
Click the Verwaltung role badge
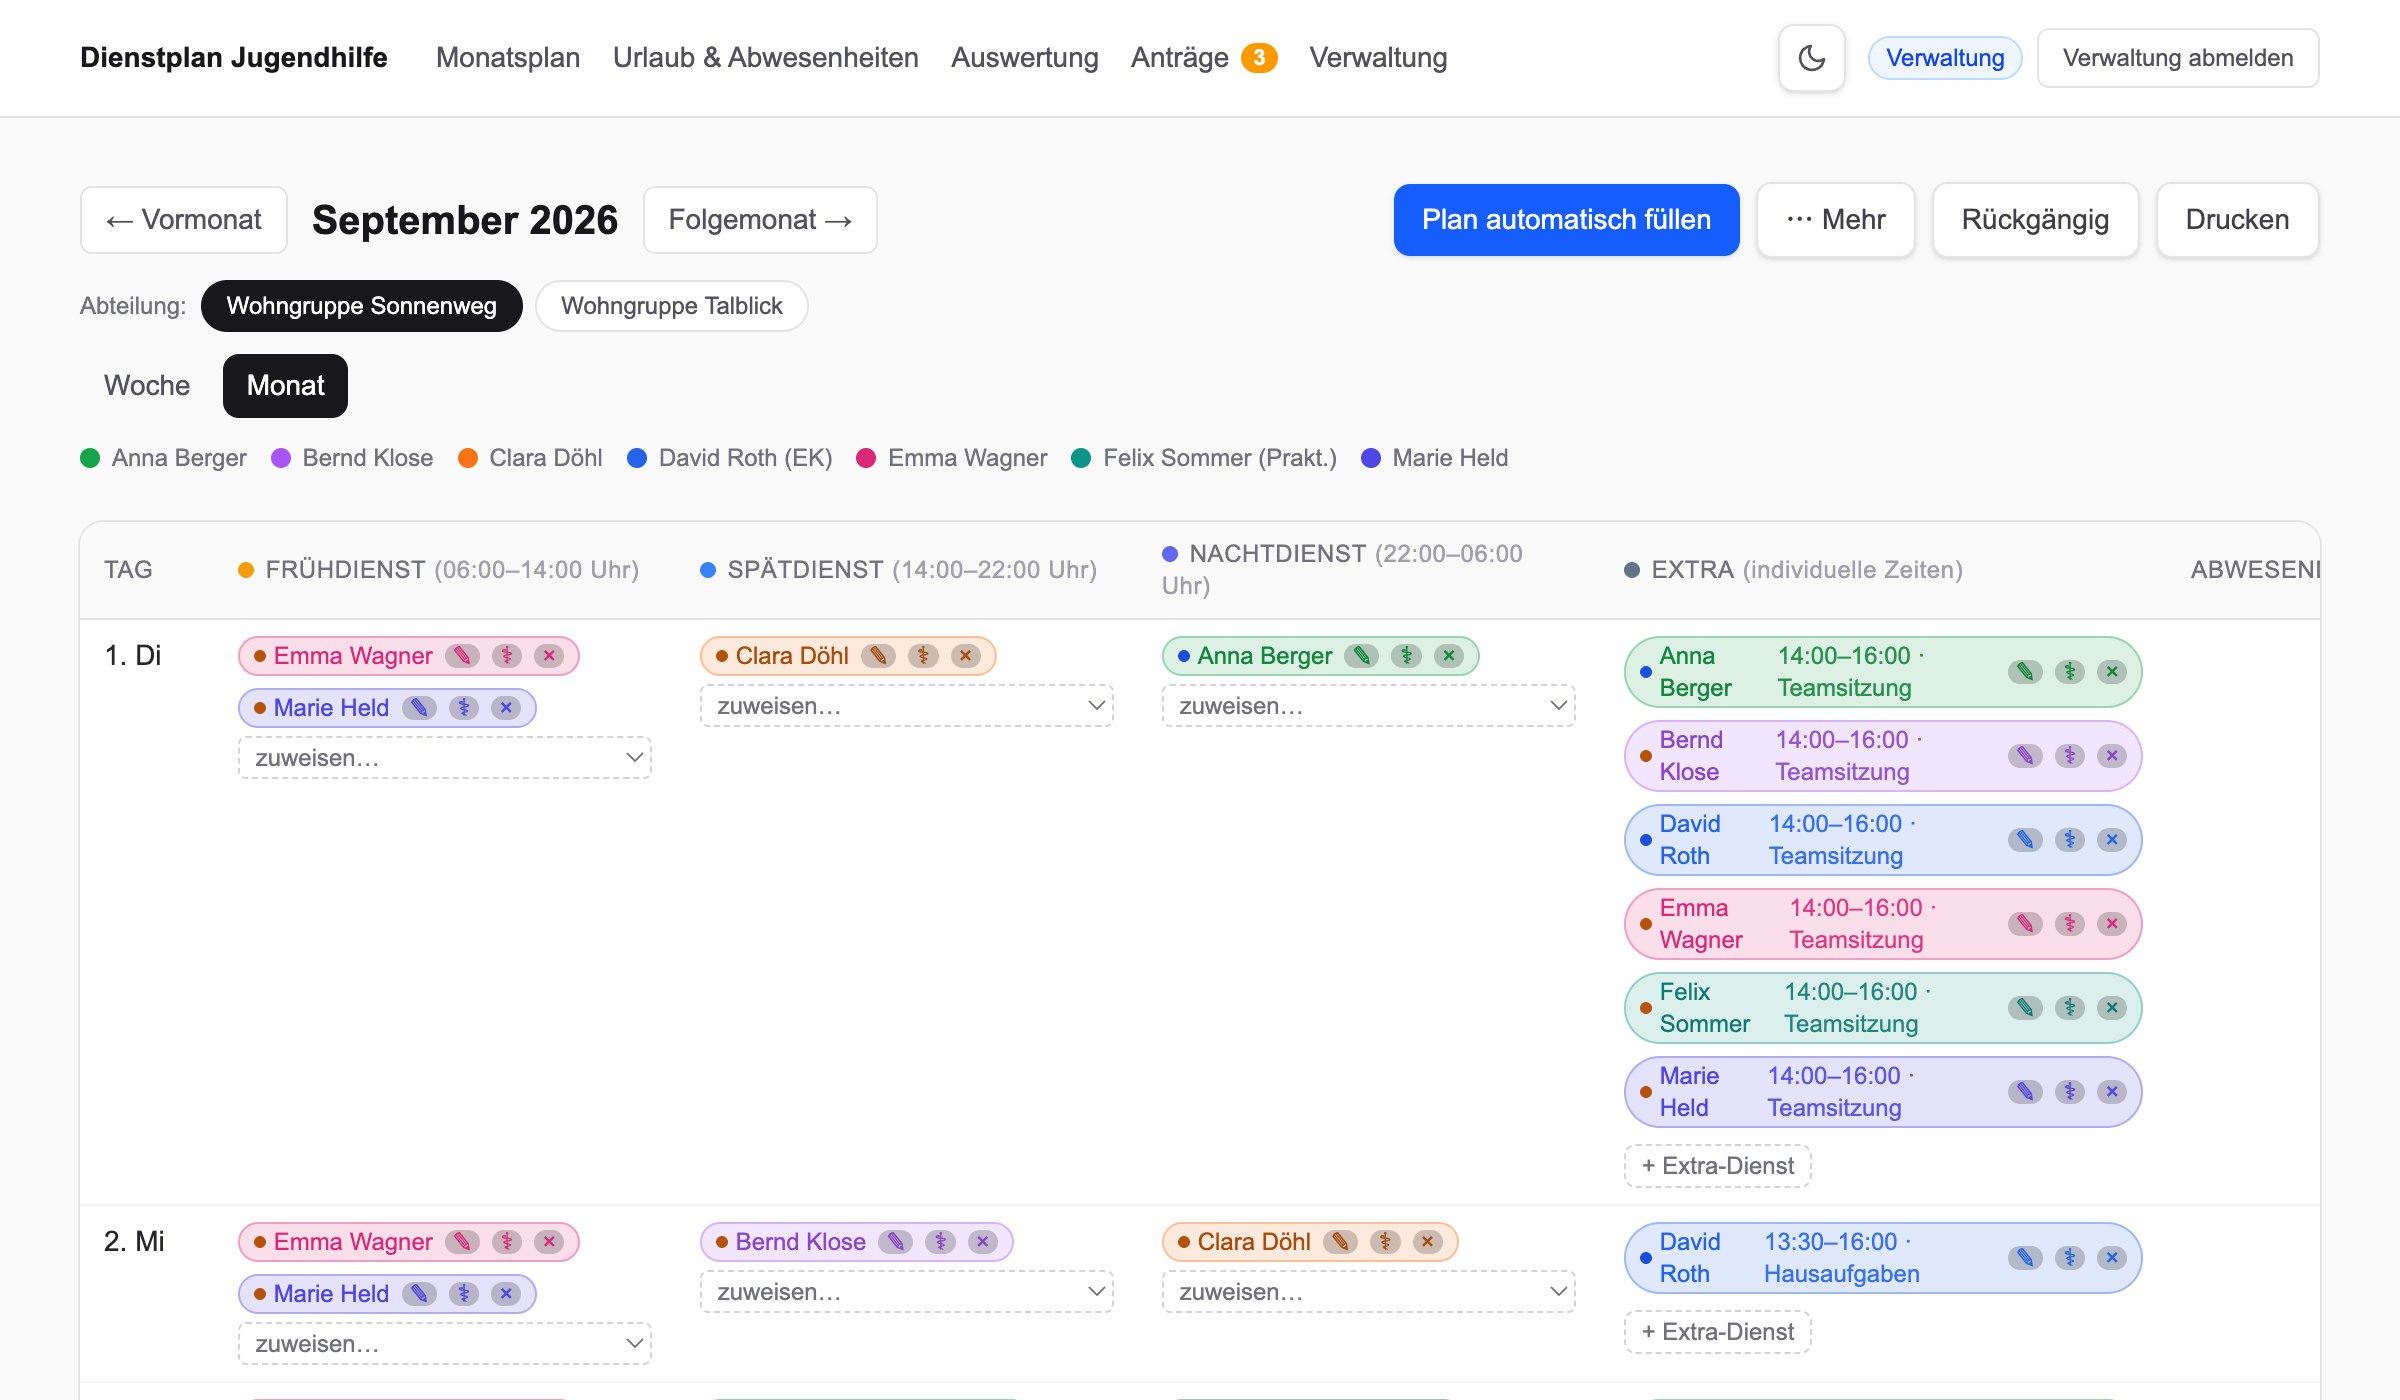click(x=1945, y=58)
